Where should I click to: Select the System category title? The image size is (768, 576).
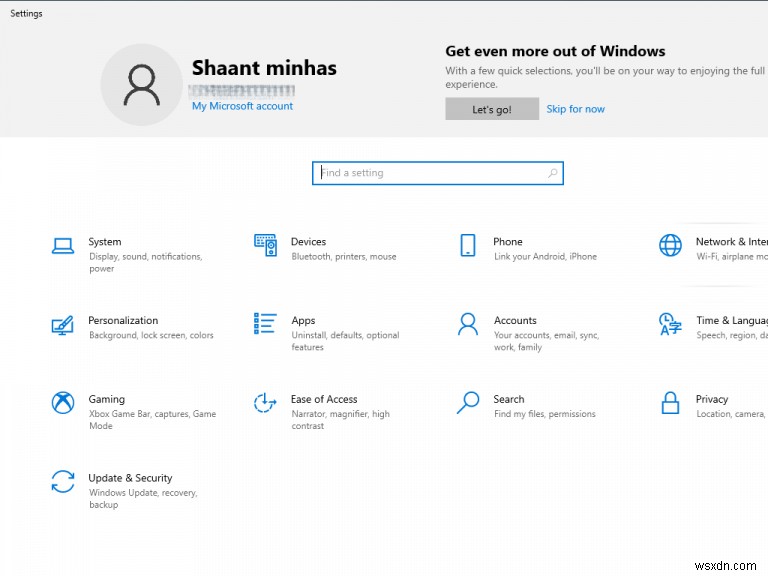[105, 241]
